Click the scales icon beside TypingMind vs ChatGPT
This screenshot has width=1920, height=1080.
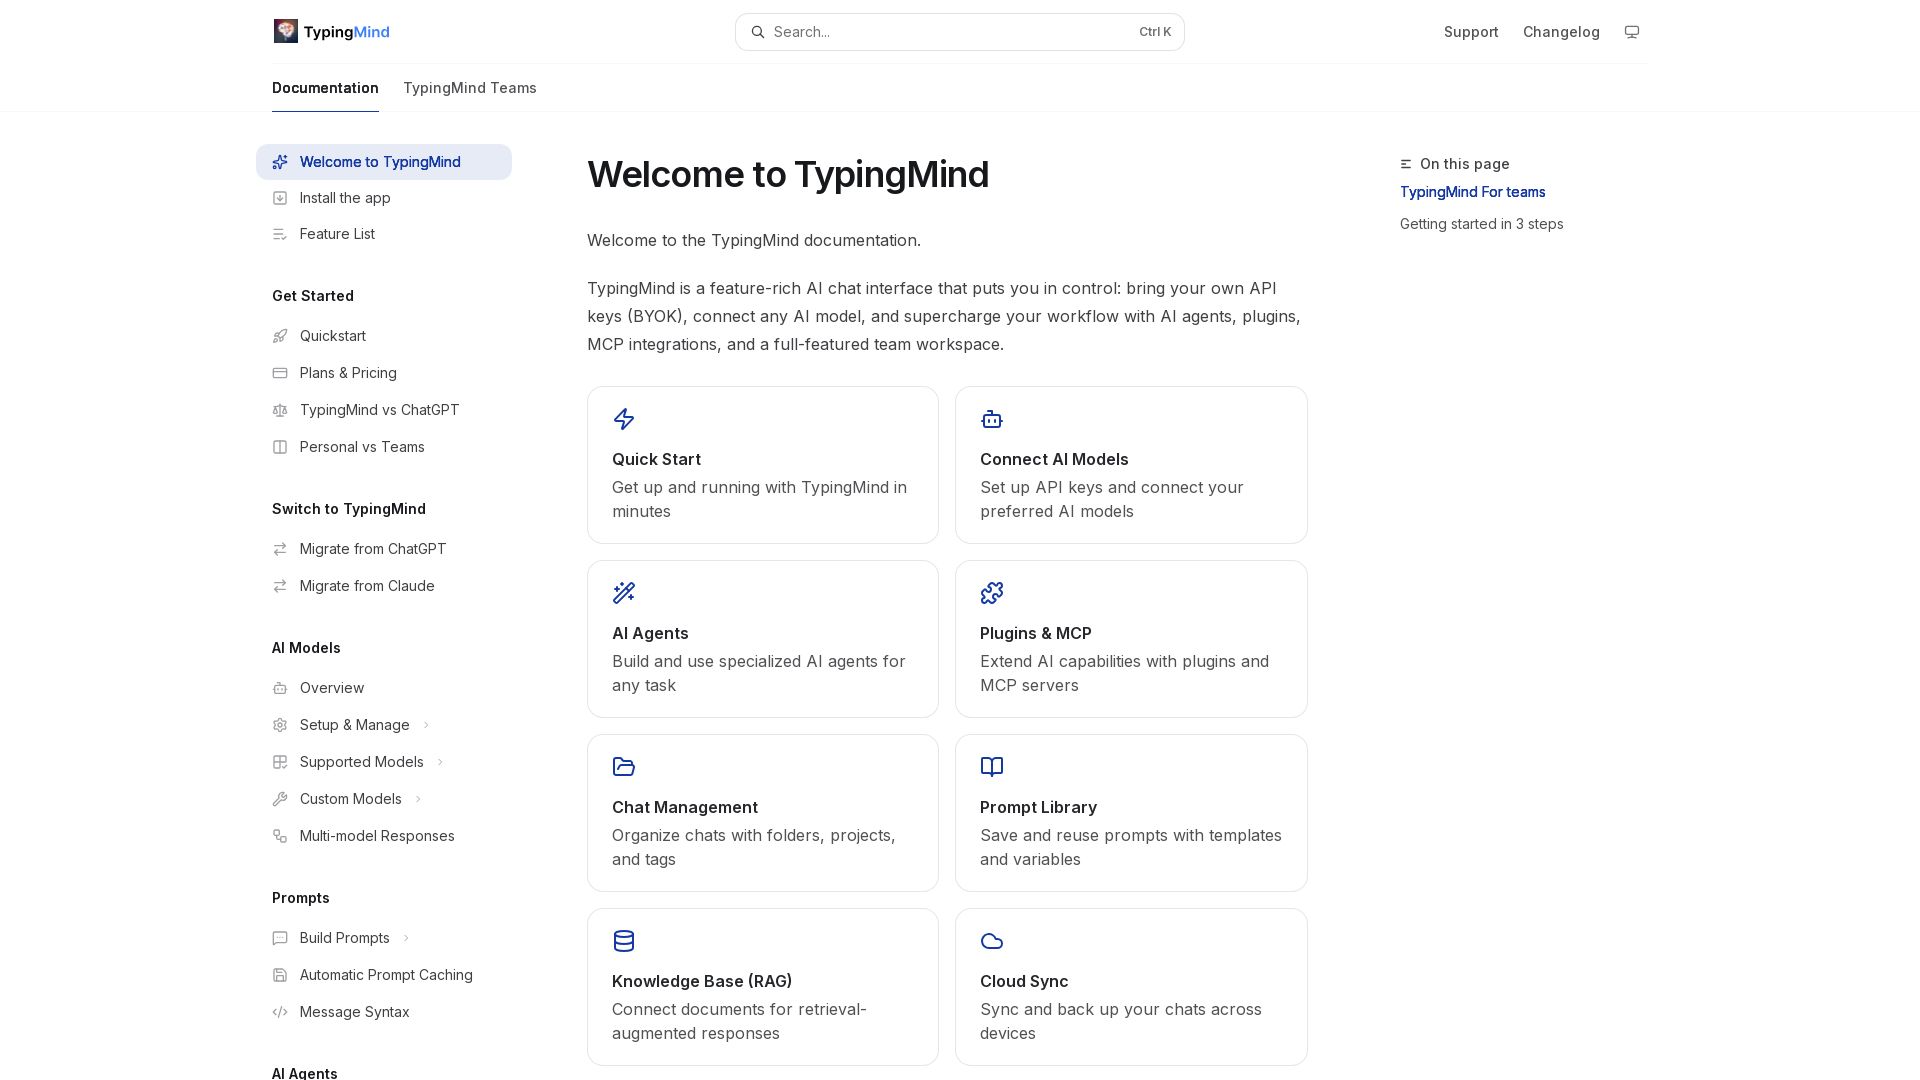coord(280,410)
